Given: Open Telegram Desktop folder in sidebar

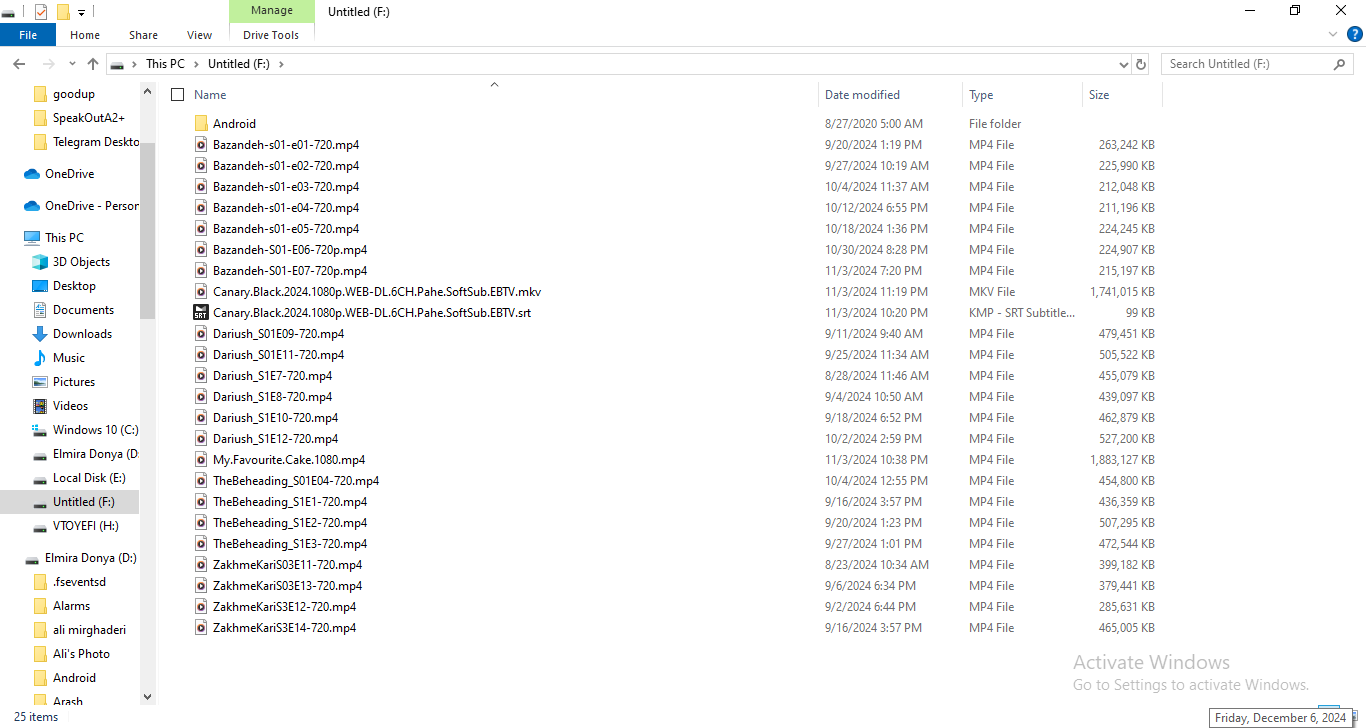Looking at the screenshot, I should (96, 142).
